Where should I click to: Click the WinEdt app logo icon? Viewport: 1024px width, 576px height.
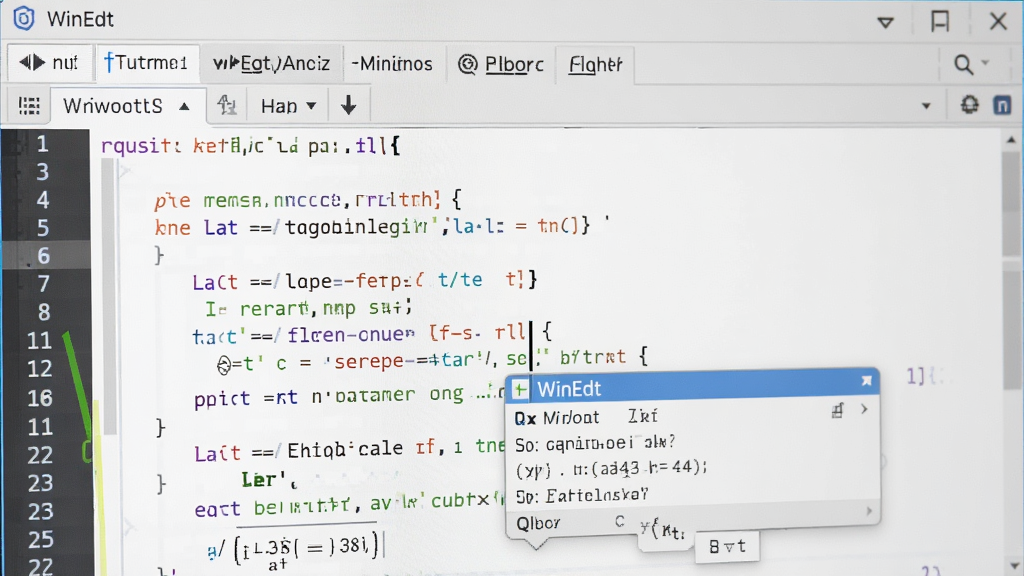(24, 19)
